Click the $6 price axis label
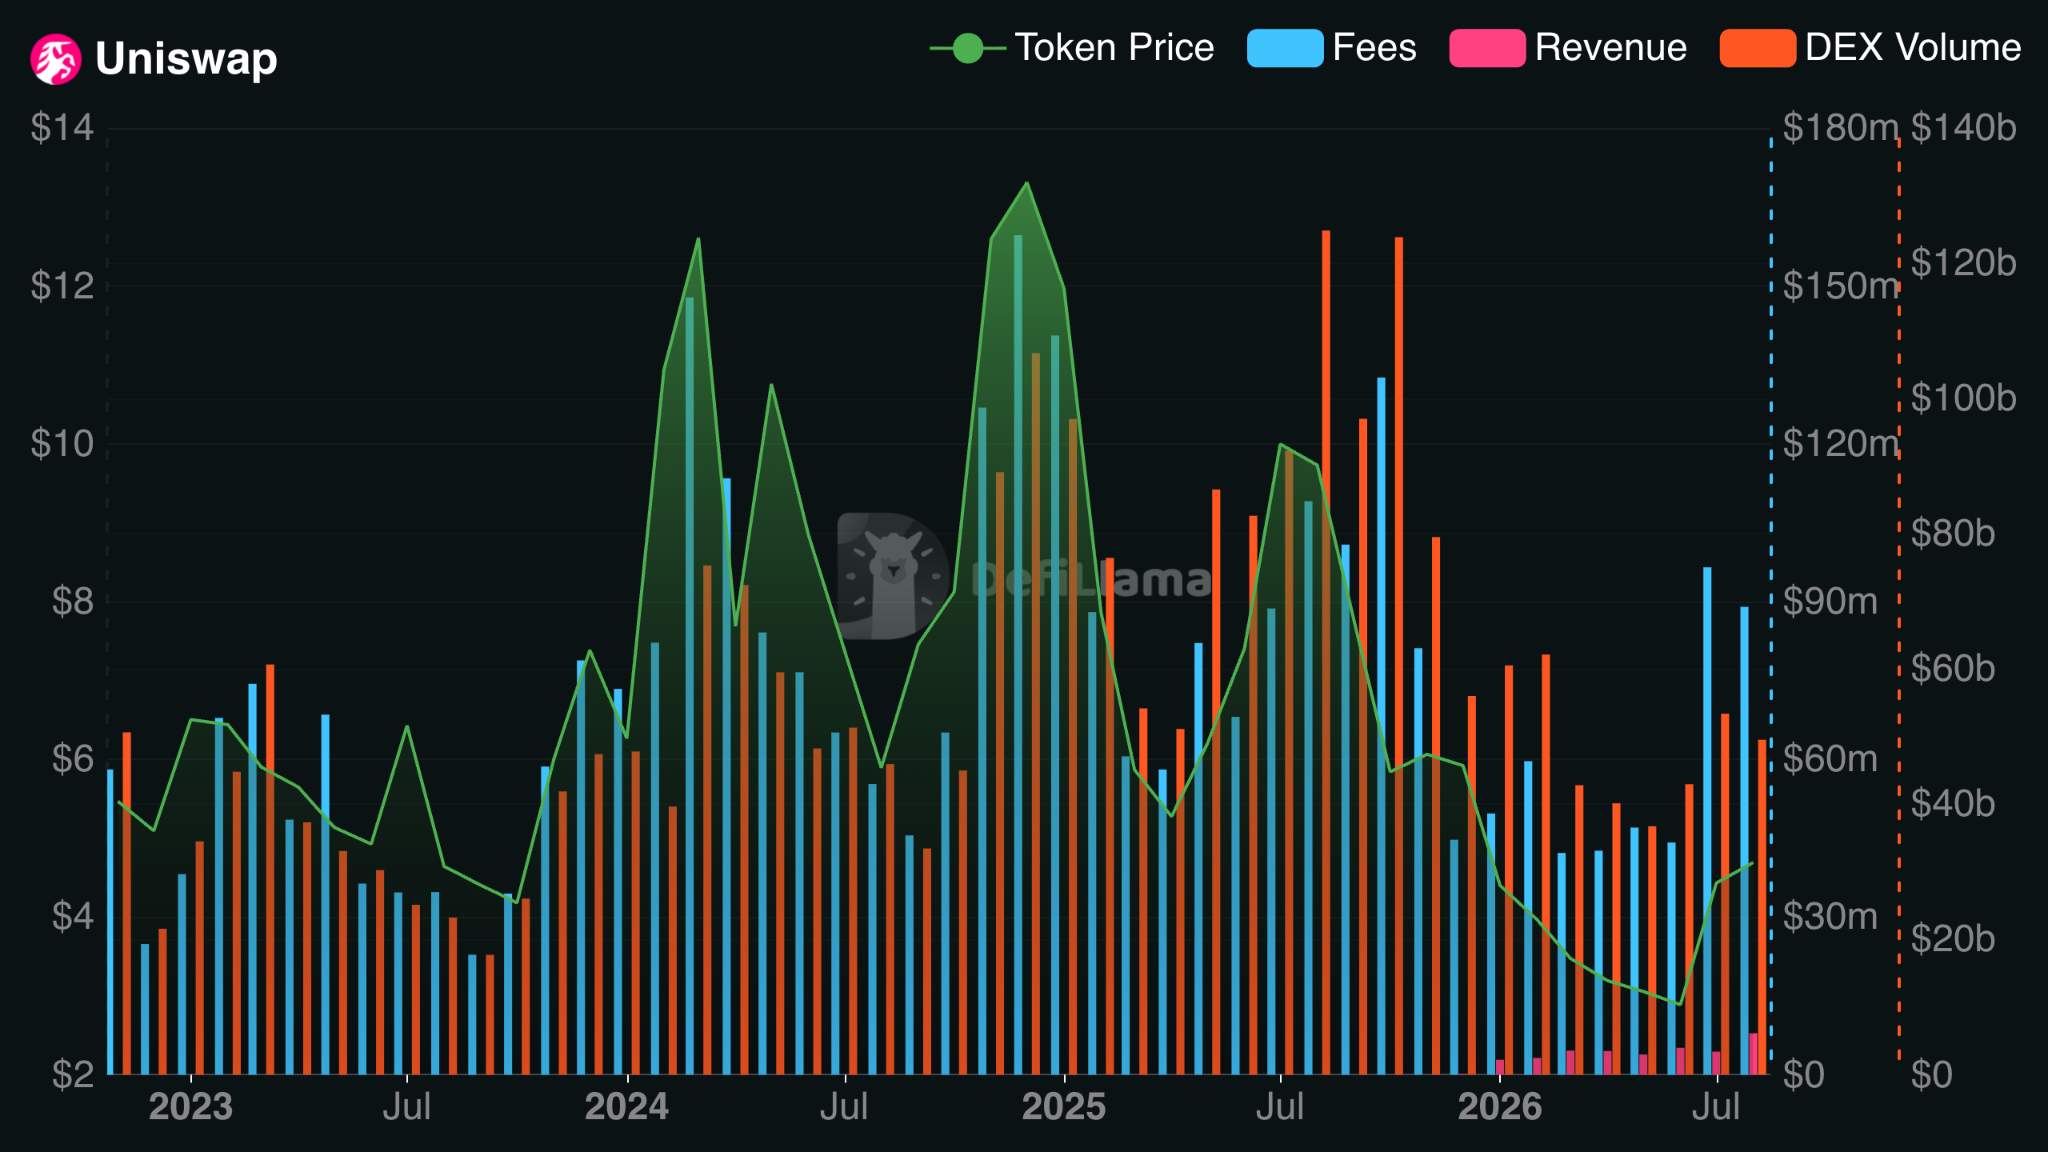Screen dimensions: 2048x1152 (x=73, y=759)
